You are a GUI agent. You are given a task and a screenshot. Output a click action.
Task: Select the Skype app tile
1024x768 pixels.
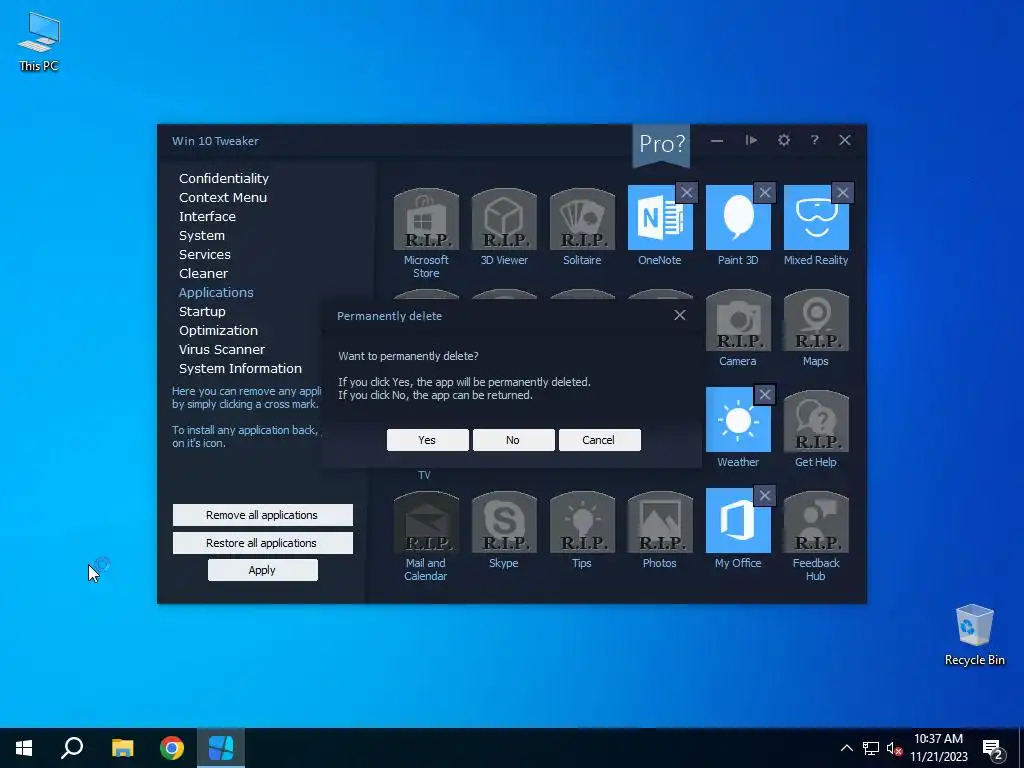coord(504,522)
